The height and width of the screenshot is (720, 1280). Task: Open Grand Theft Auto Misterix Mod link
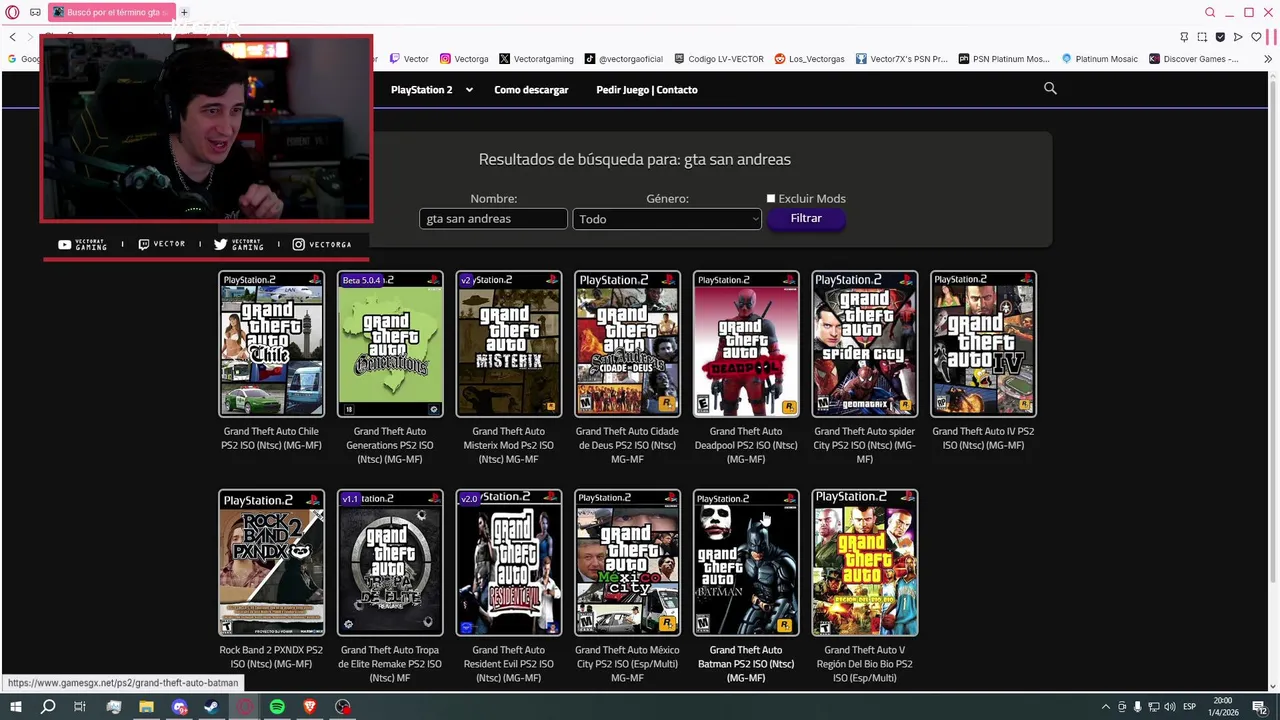pyautogui.click(x=508, y=445)
